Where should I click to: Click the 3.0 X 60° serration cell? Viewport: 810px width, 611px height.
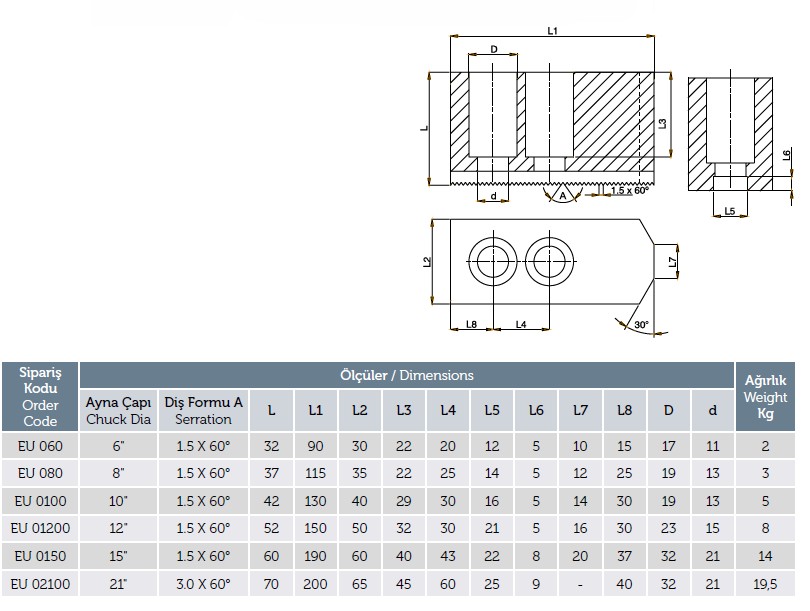204,583
